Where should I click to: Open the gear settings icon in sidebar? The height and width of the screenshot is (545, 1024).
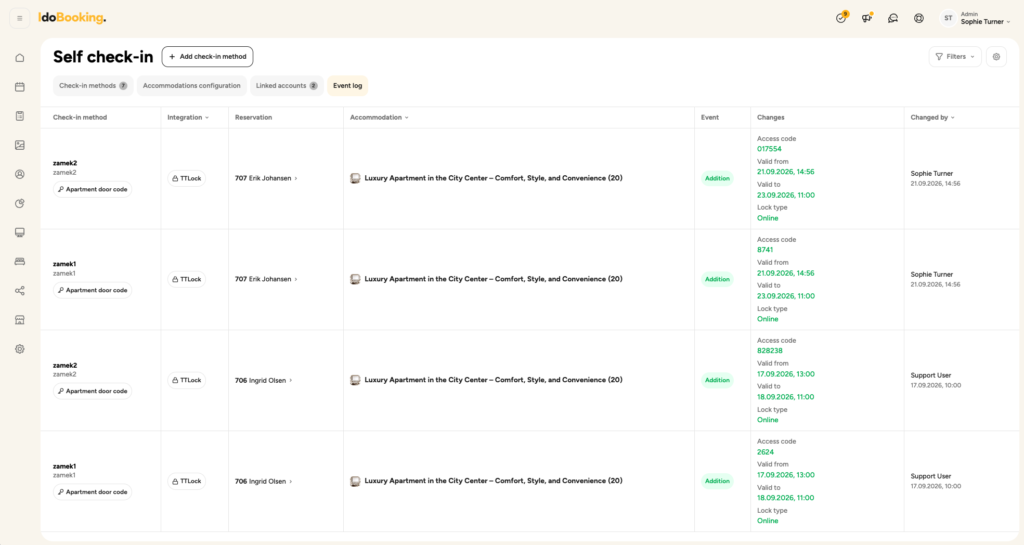[20, 349]
